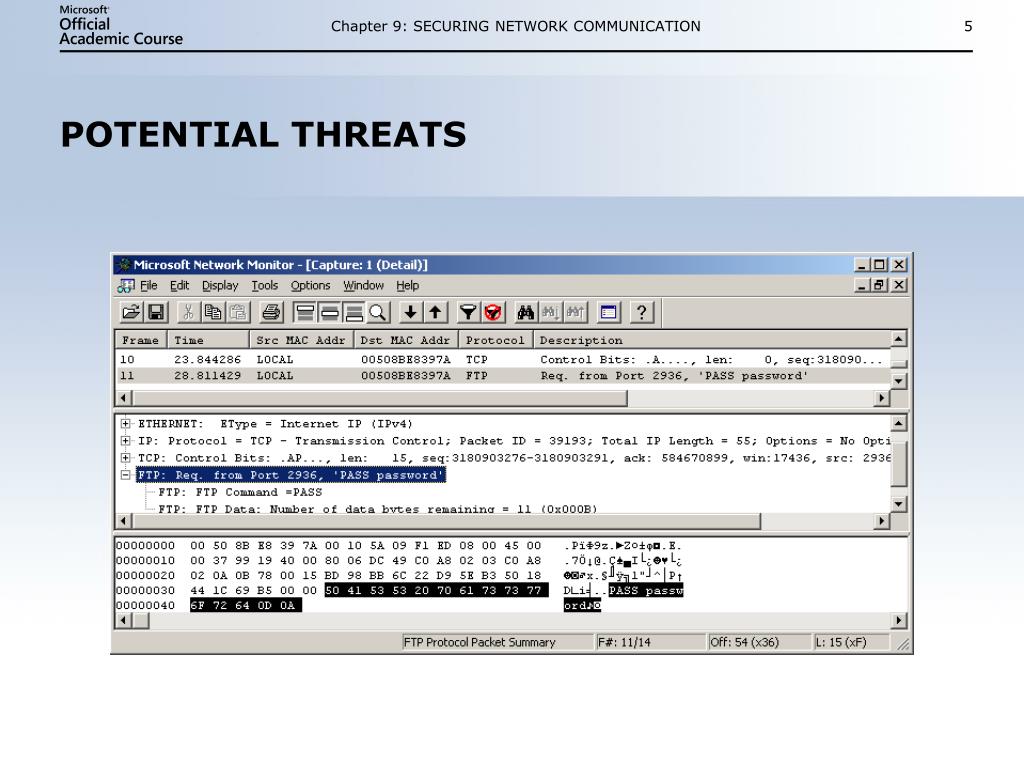1024x768 pixels.
Task: Click the Description column header
Action: [x=712, y=340]
